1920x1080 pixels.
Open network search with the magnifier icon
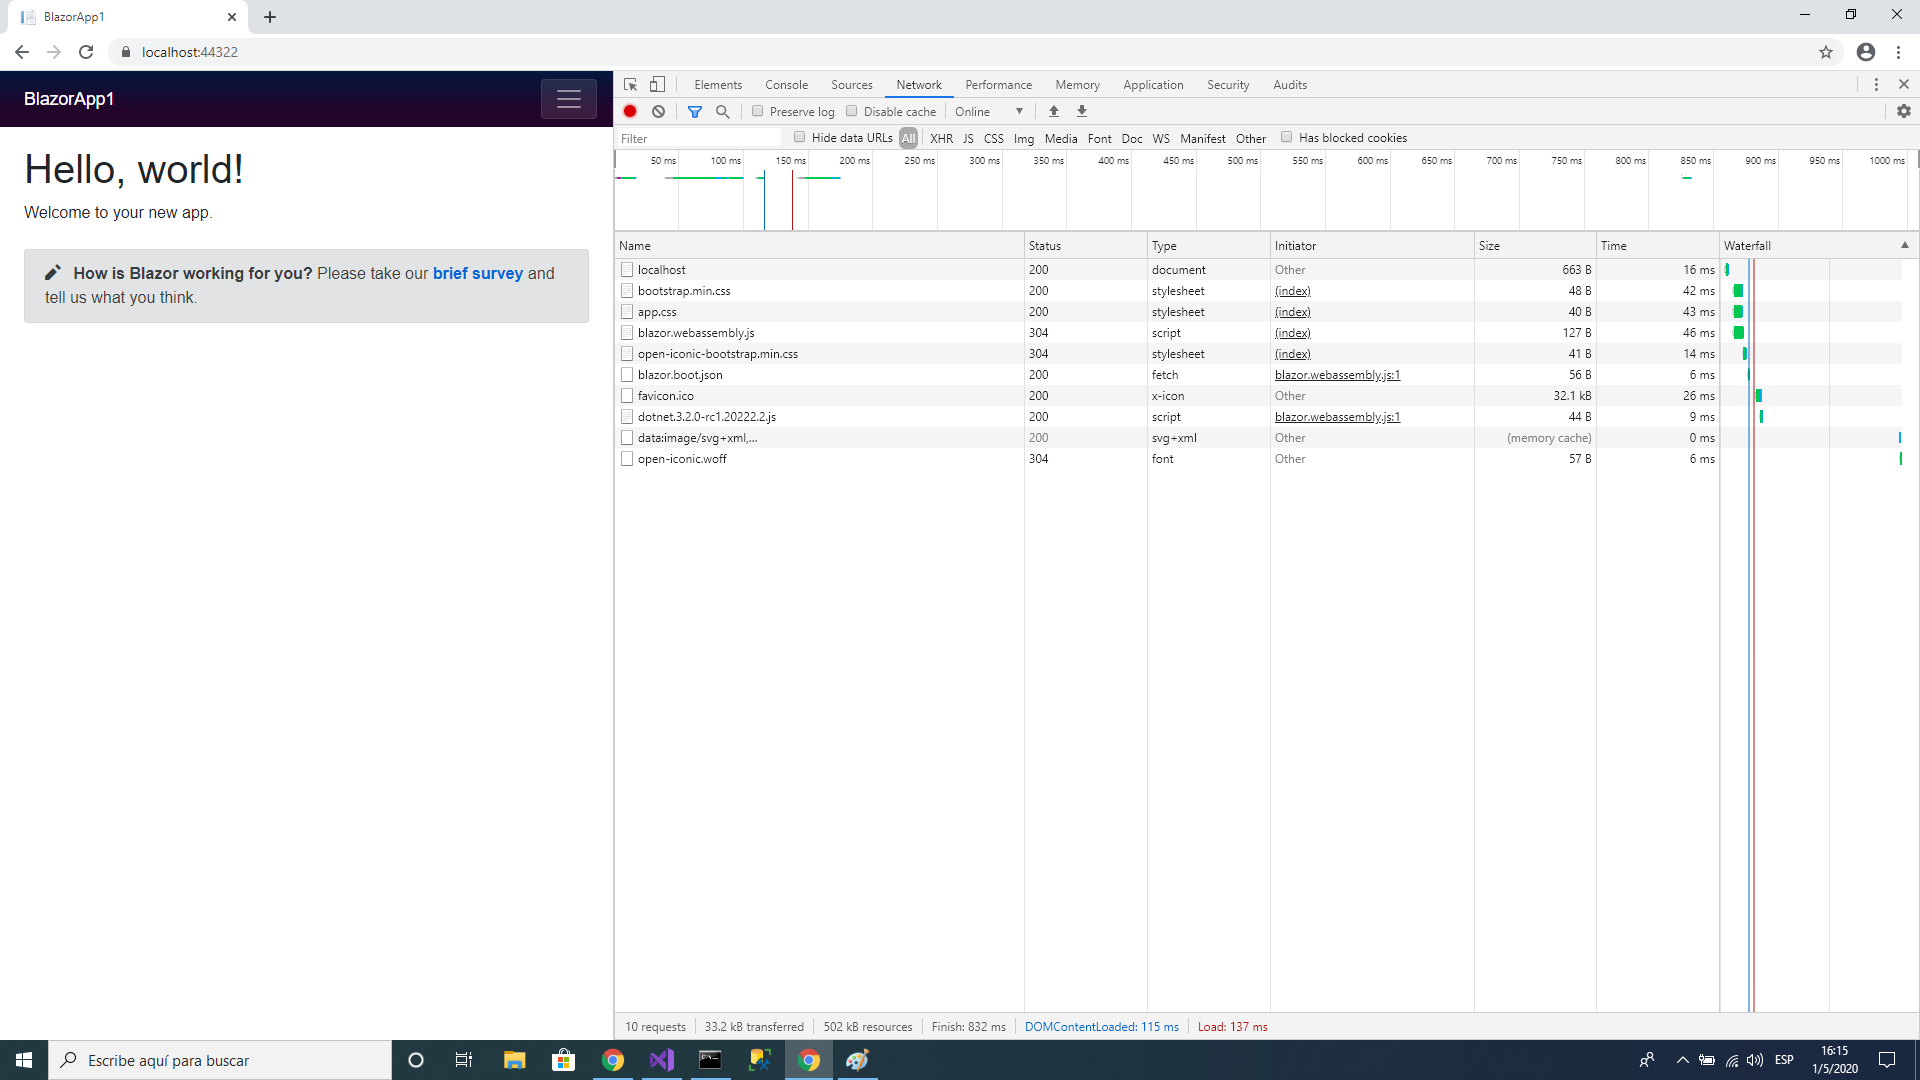pyautogui.click(x=723, y=111)
